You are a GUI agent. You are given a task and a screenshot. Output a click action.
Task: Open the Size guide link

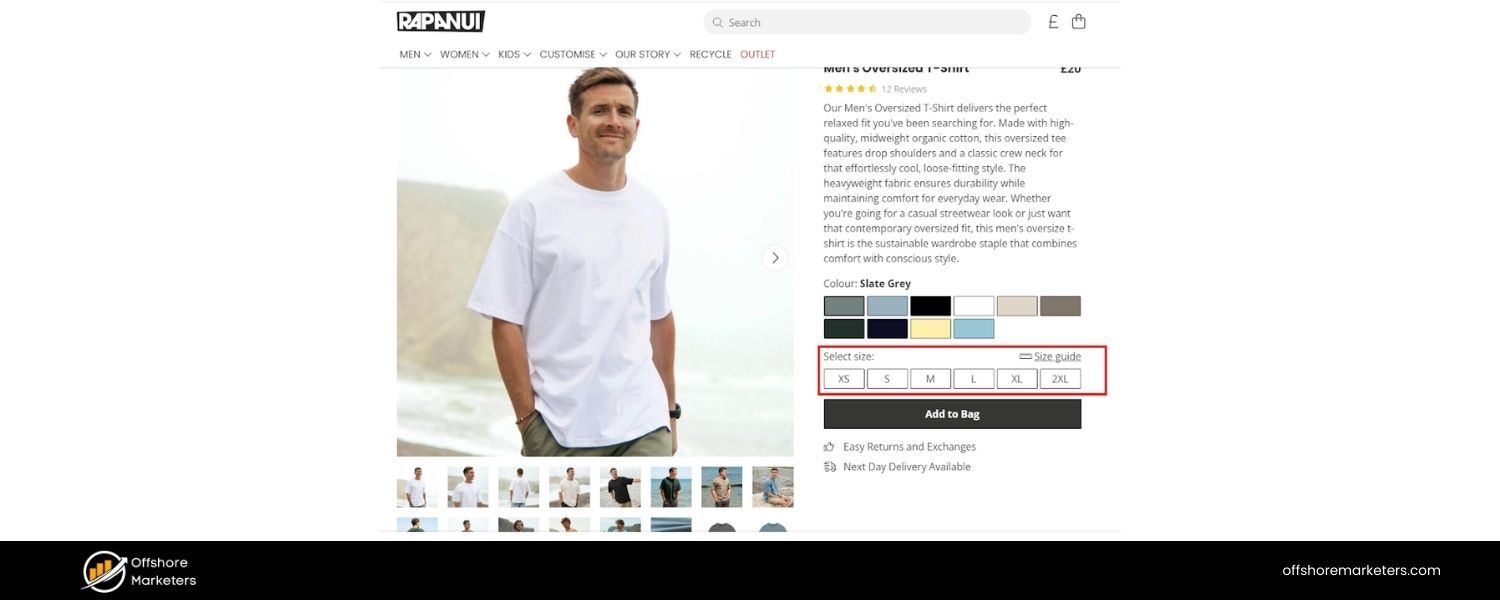click(1056, 356)
